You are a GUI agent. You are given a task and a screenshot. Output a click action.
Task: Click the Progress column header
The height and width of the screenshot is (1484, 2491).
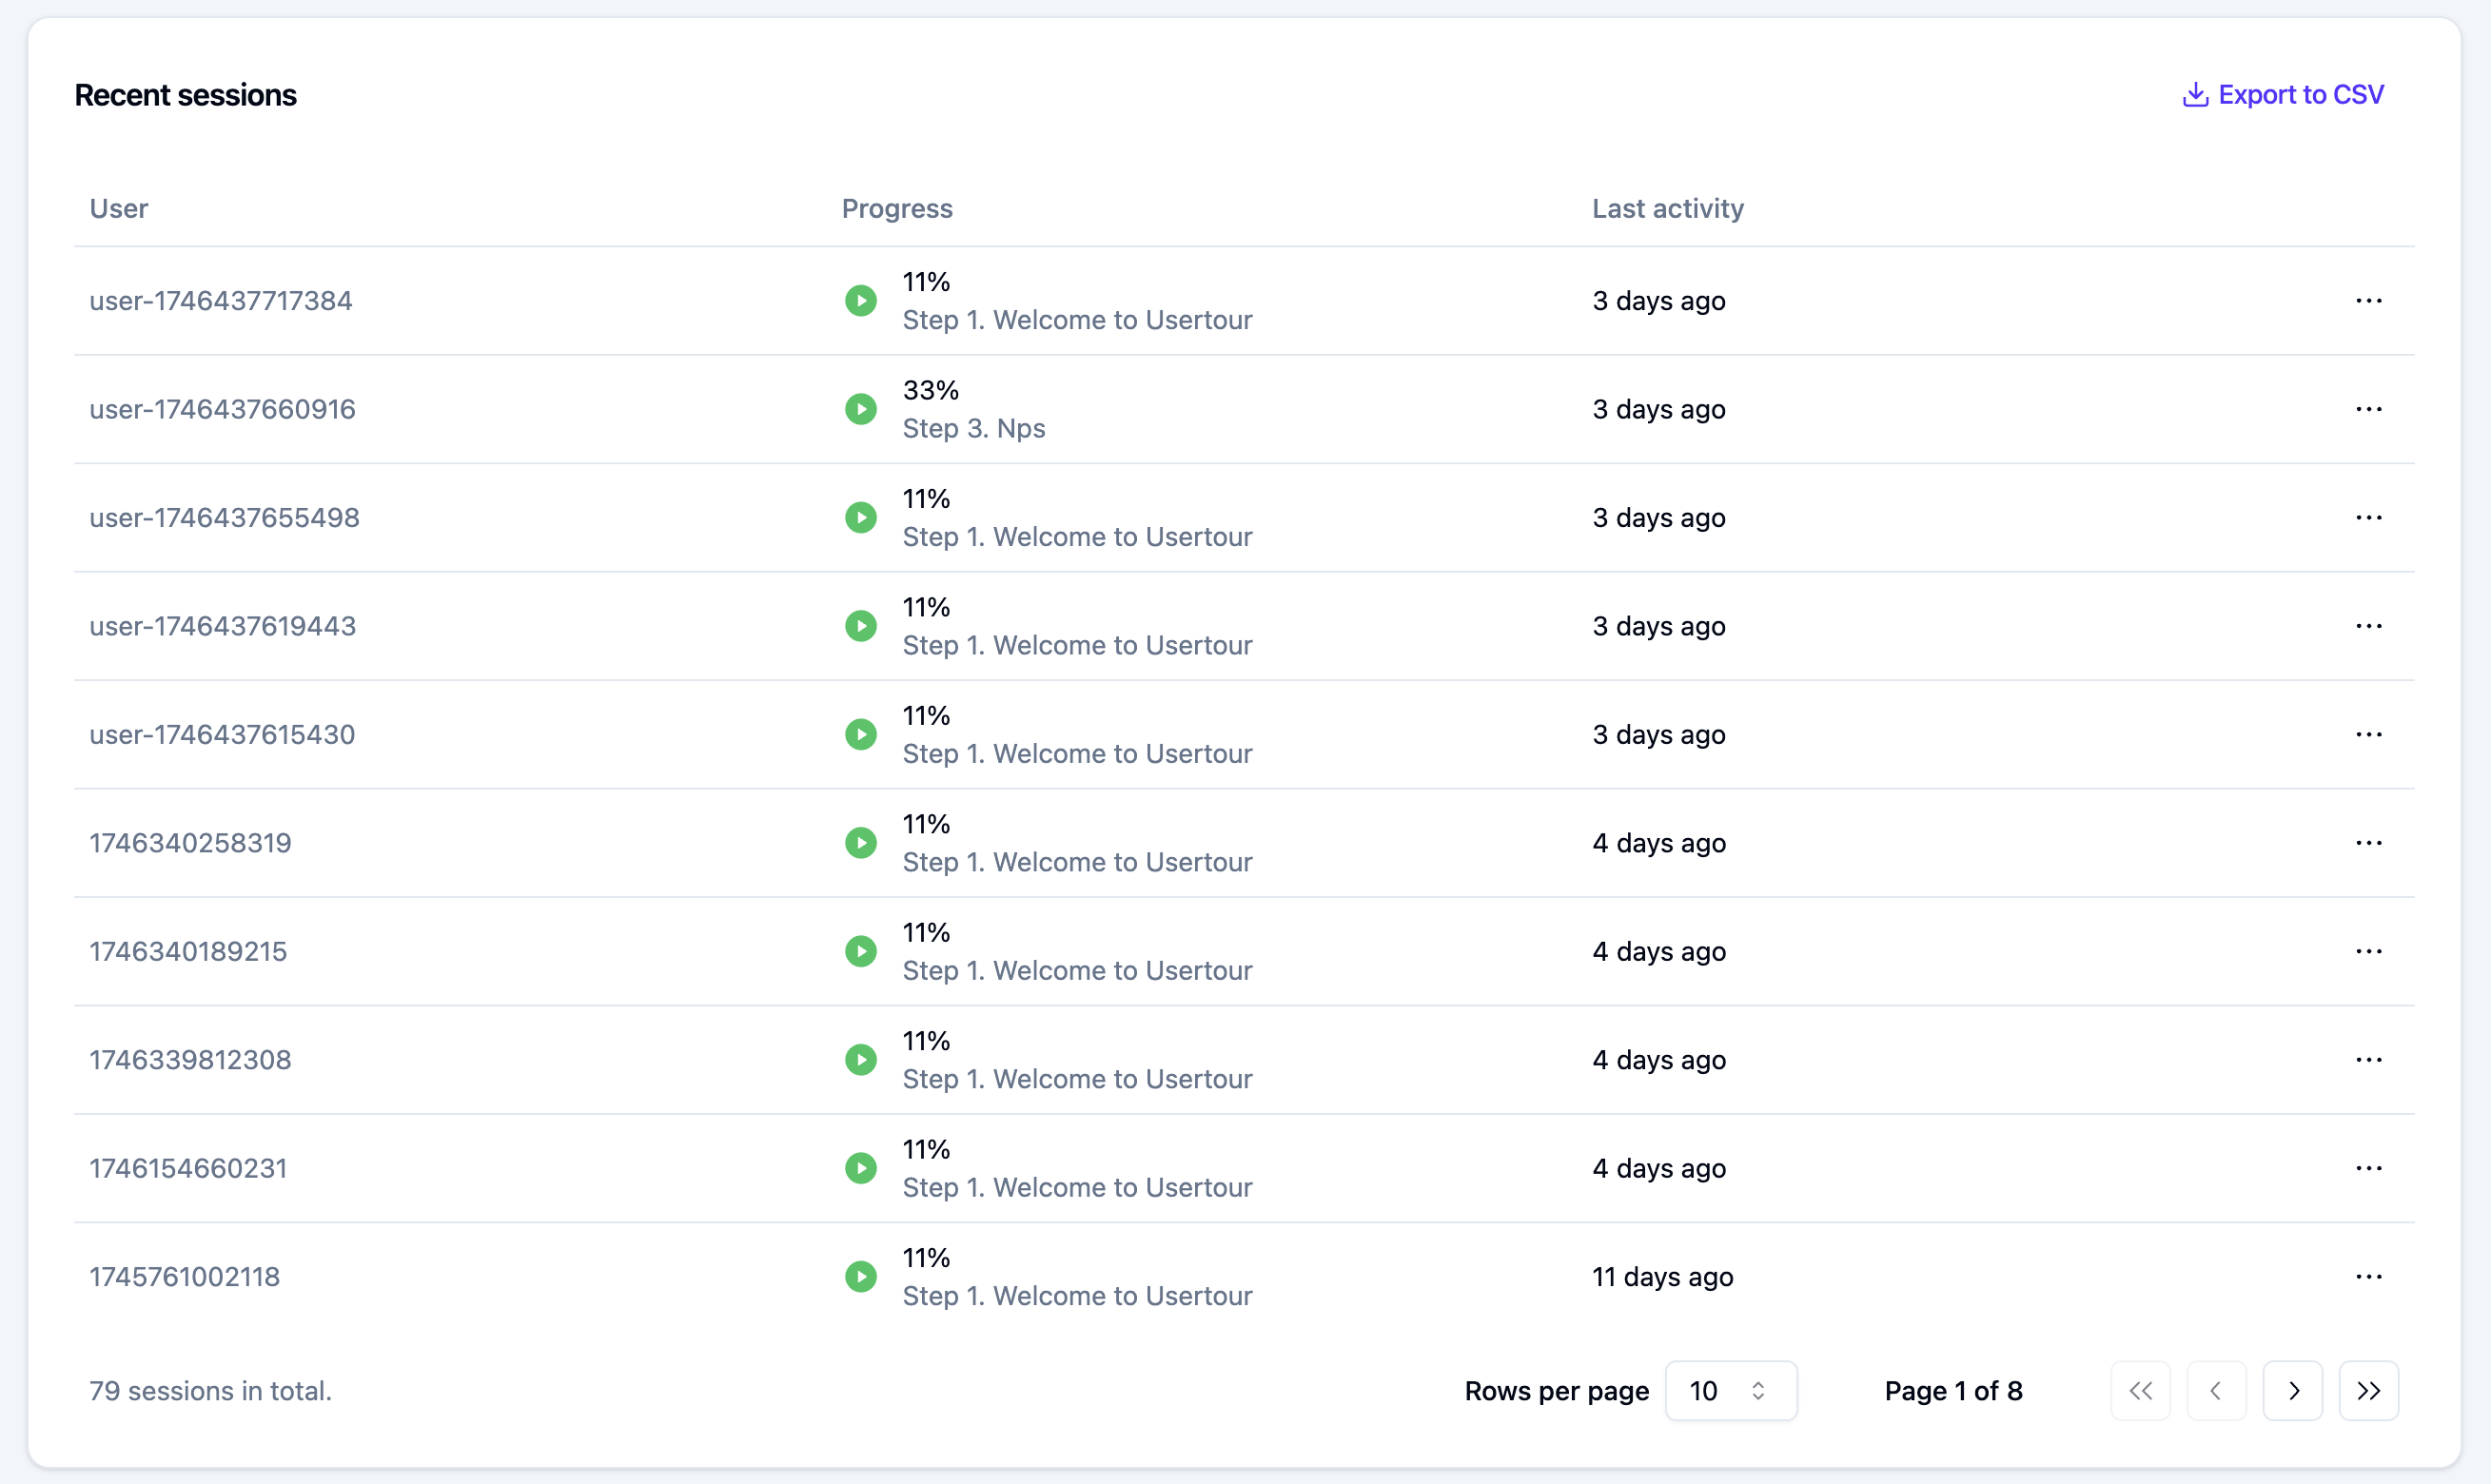[896, 208]
